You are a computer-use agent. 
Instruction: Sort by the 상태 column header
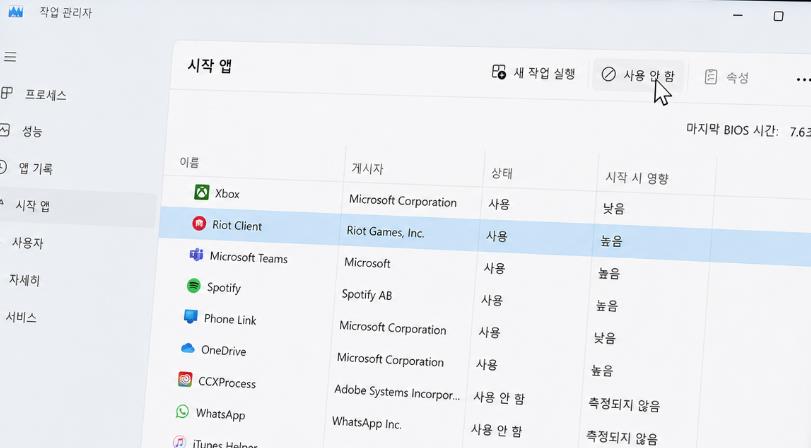coord(501,173)
